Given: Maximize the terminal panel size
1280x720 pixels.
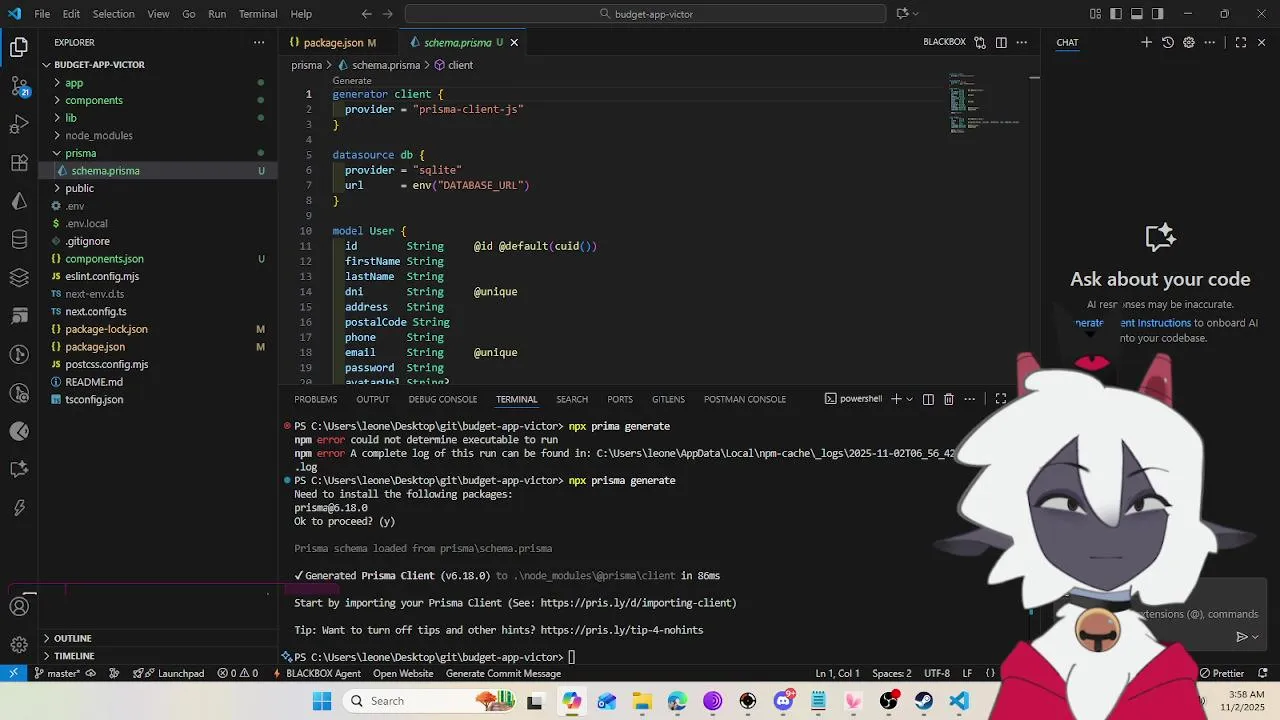Looking at the screenshot, I should 1000,399.
